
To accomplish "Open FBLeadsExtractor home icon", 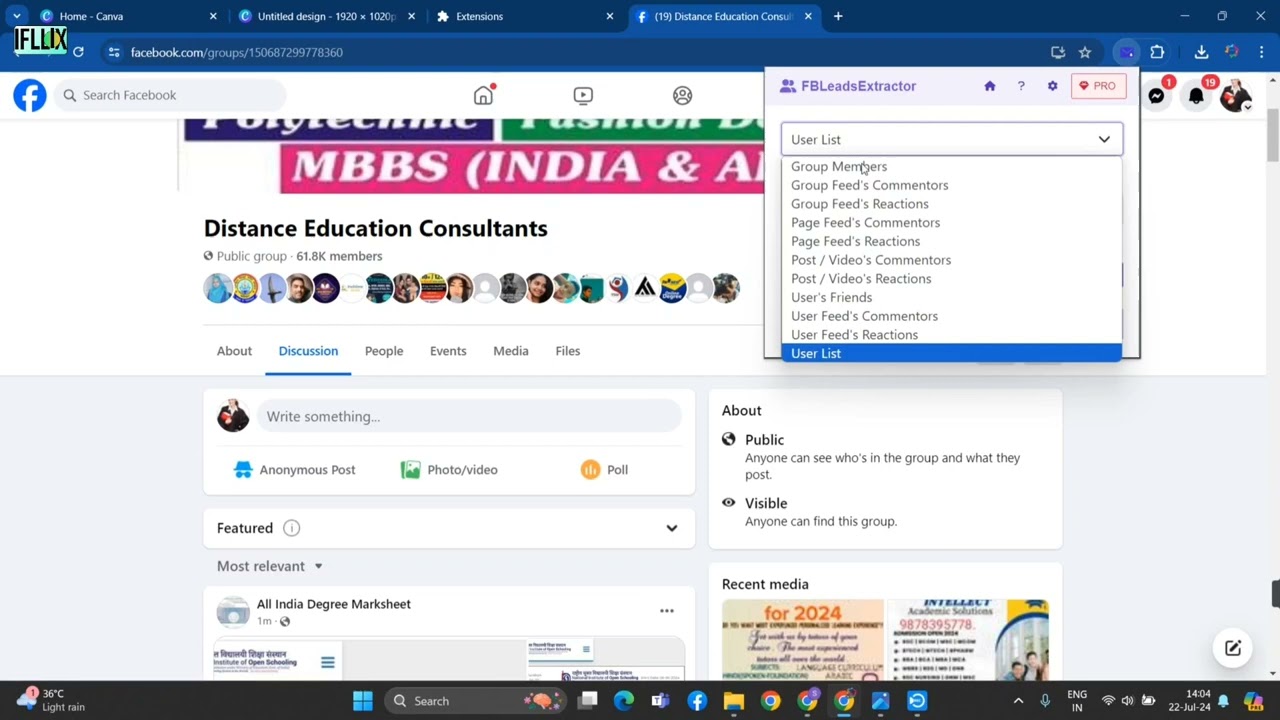I will (990, 86).
